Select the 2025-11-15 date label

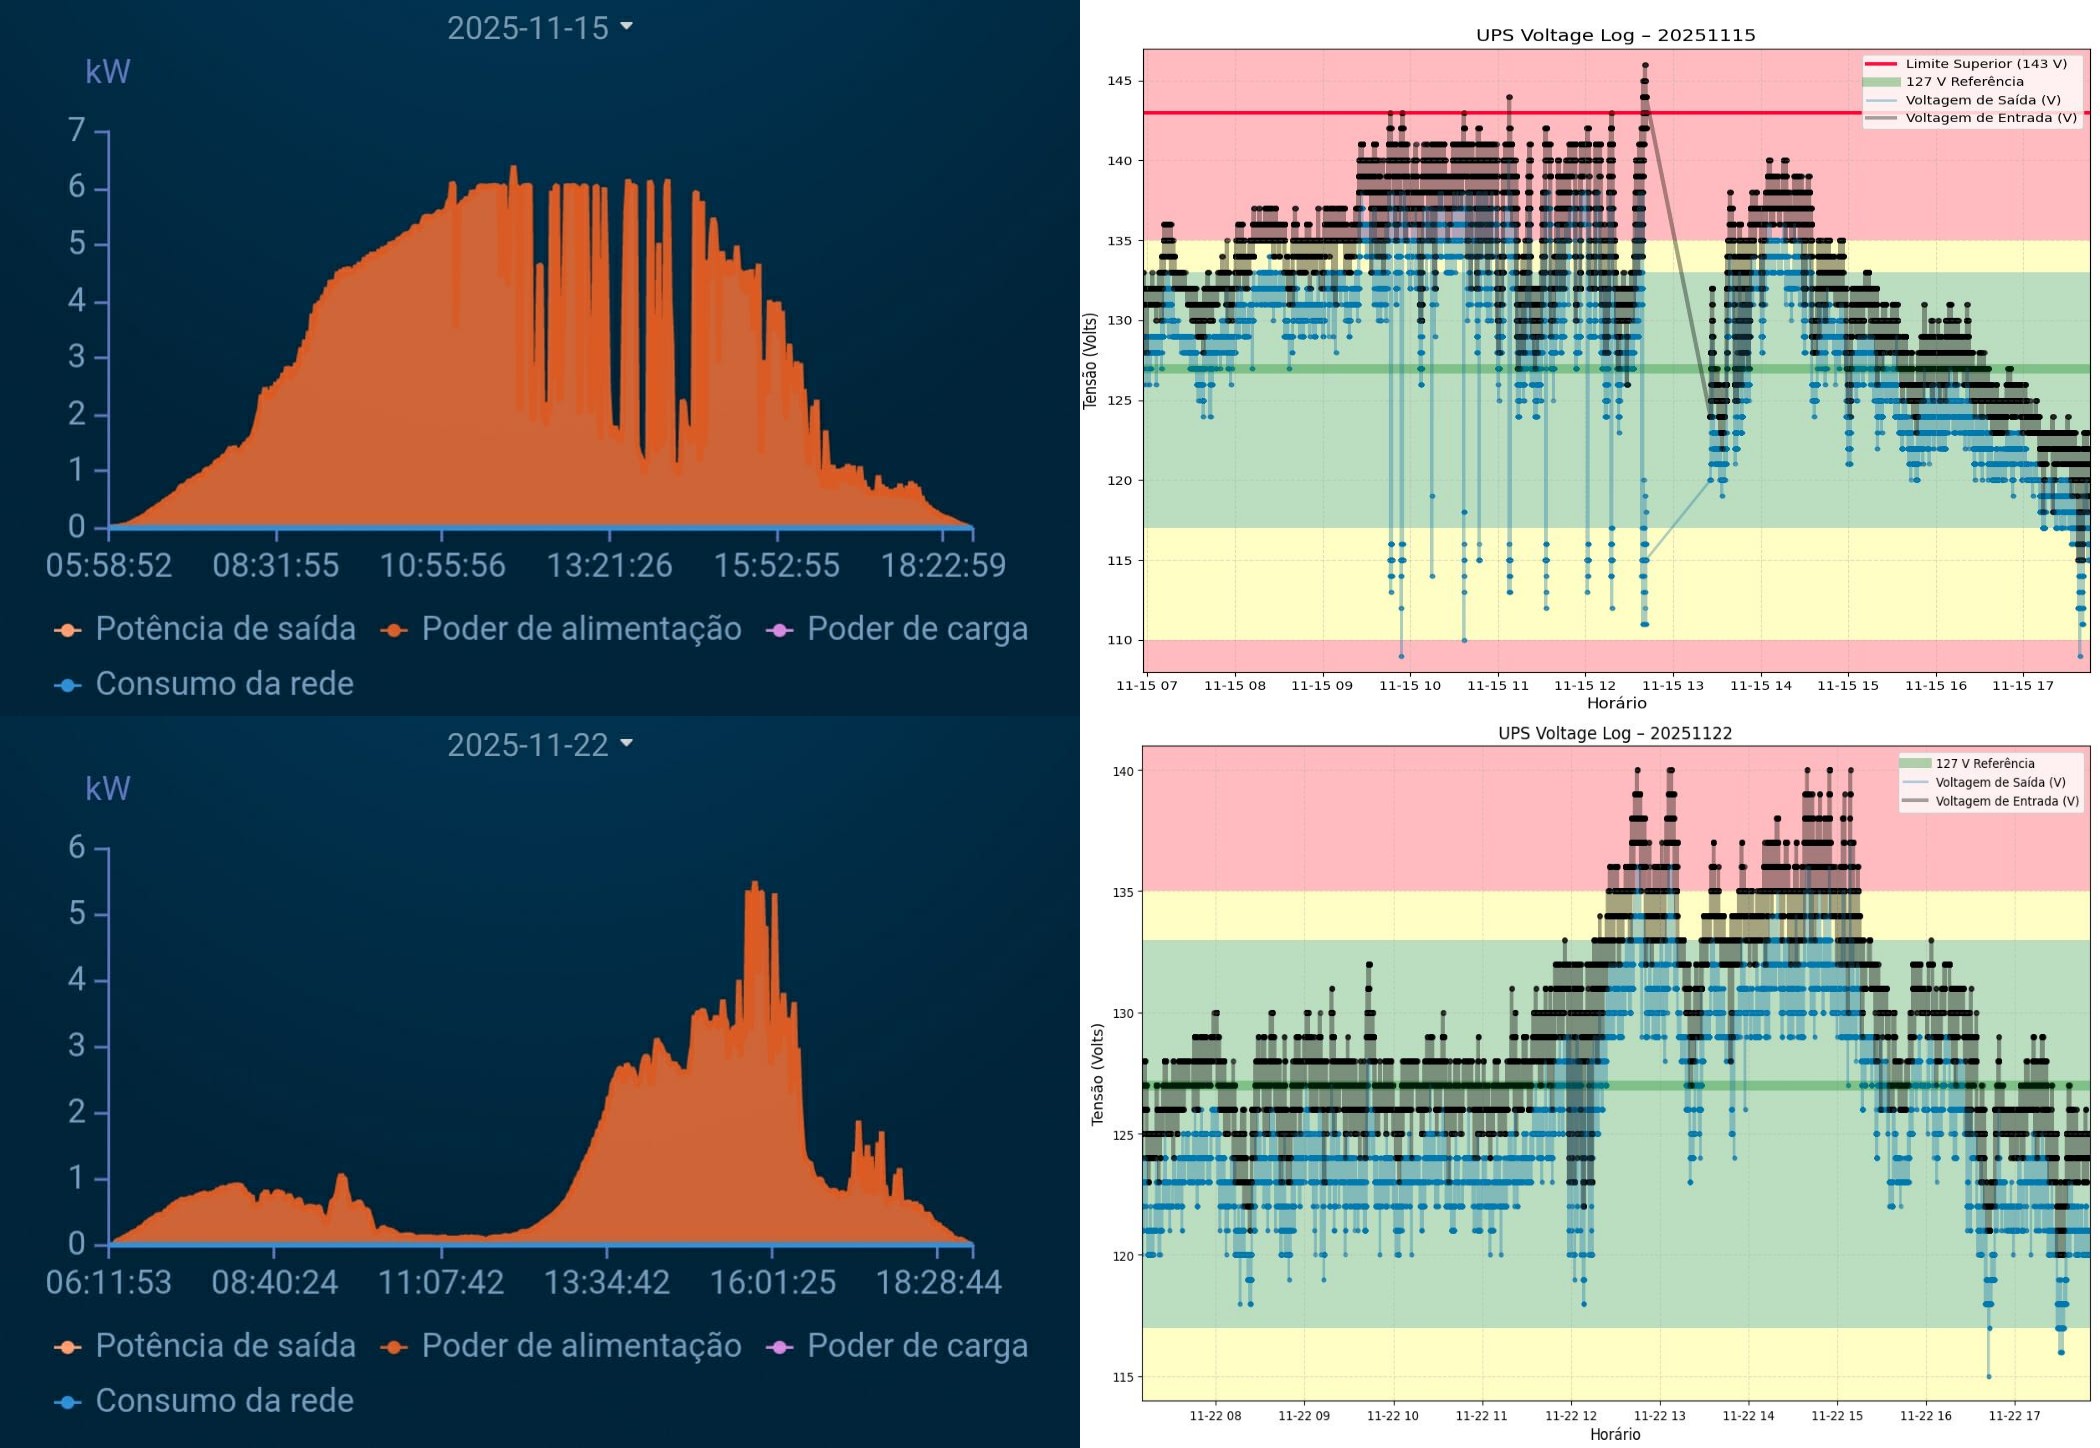pyautogui.click(x=527, y=28)
